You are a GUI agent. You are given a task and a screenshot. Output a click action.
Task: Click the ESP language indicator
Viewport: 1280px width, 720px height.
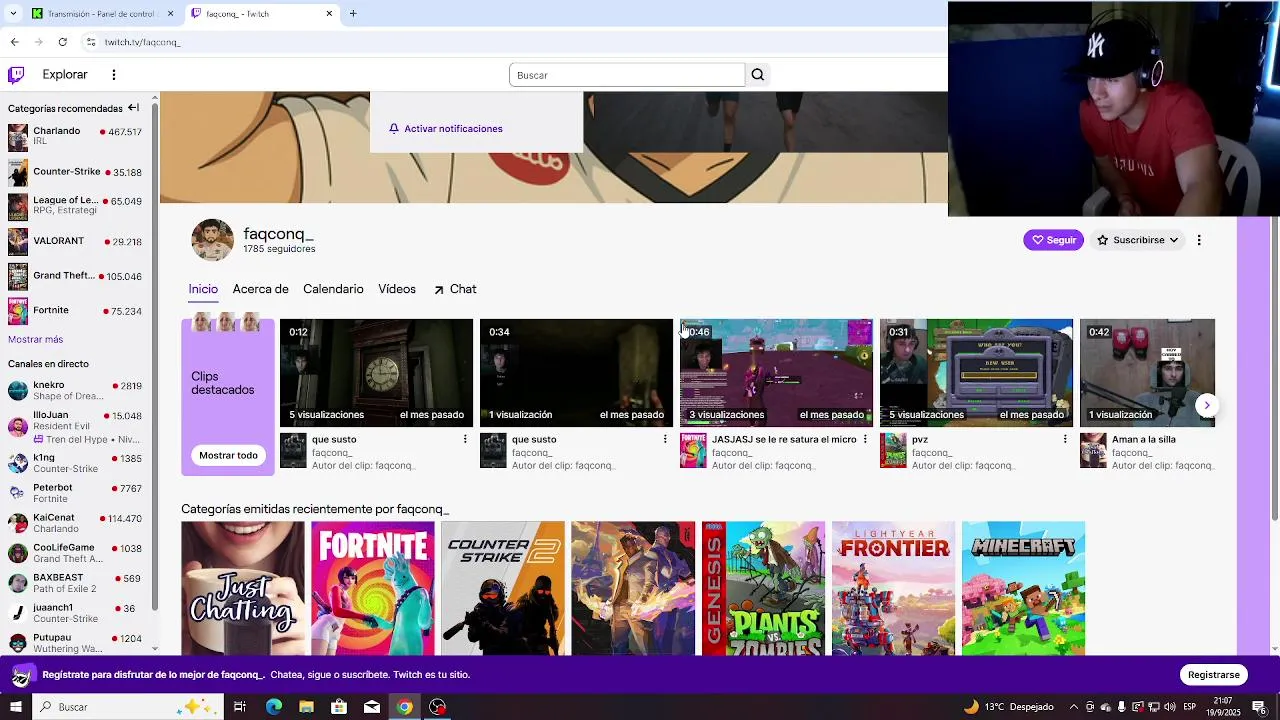tap(1190, 707)
